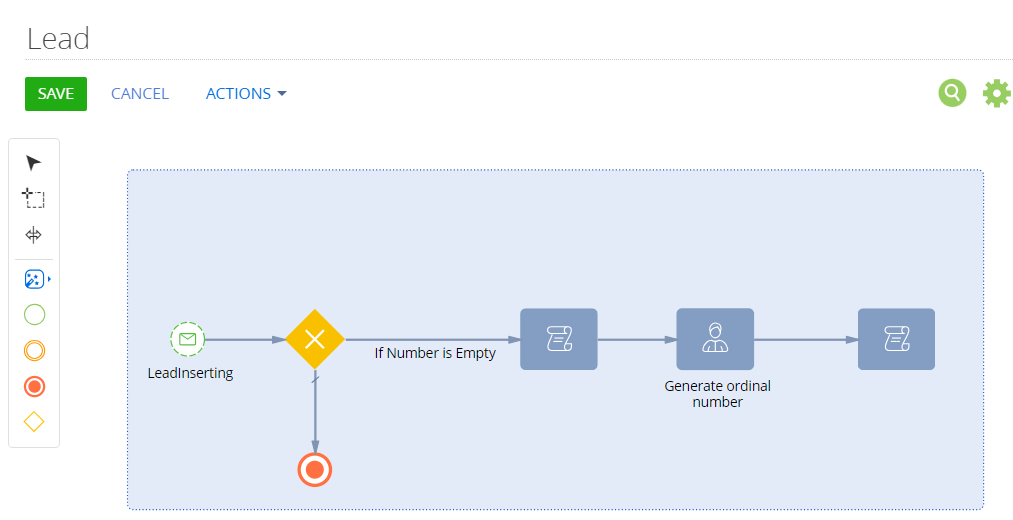Pick the green start event circle
1013x520 pixels.
34,315
